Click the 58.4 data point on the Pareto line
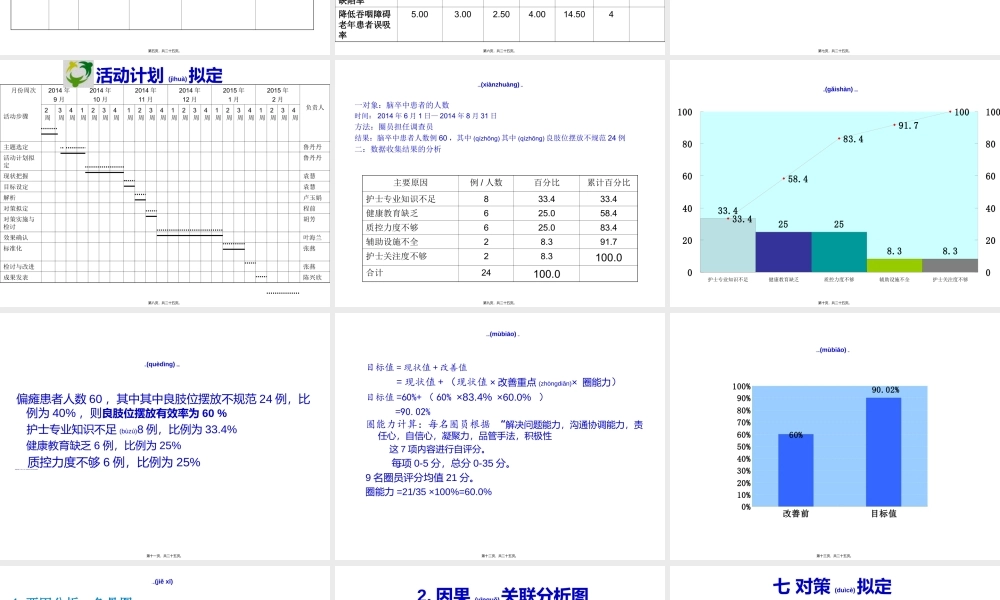The height and width of the screenshot is (600, 1000). (784, 179)
